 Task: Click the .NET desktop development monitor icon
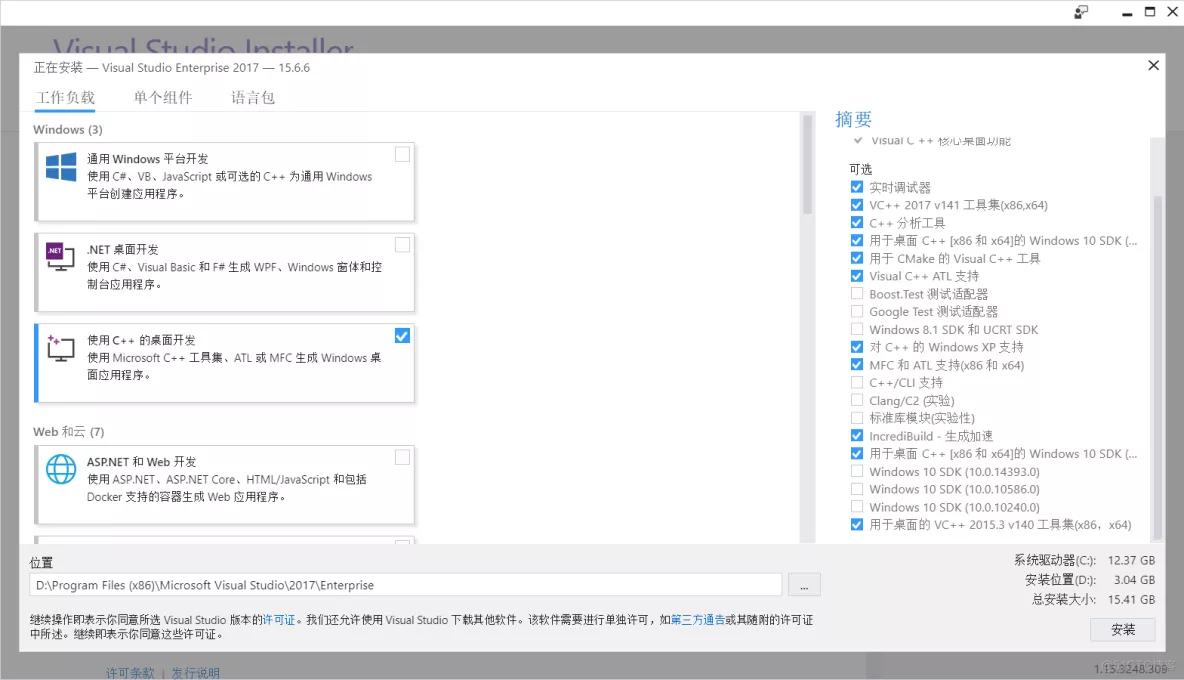coord(60,257)
